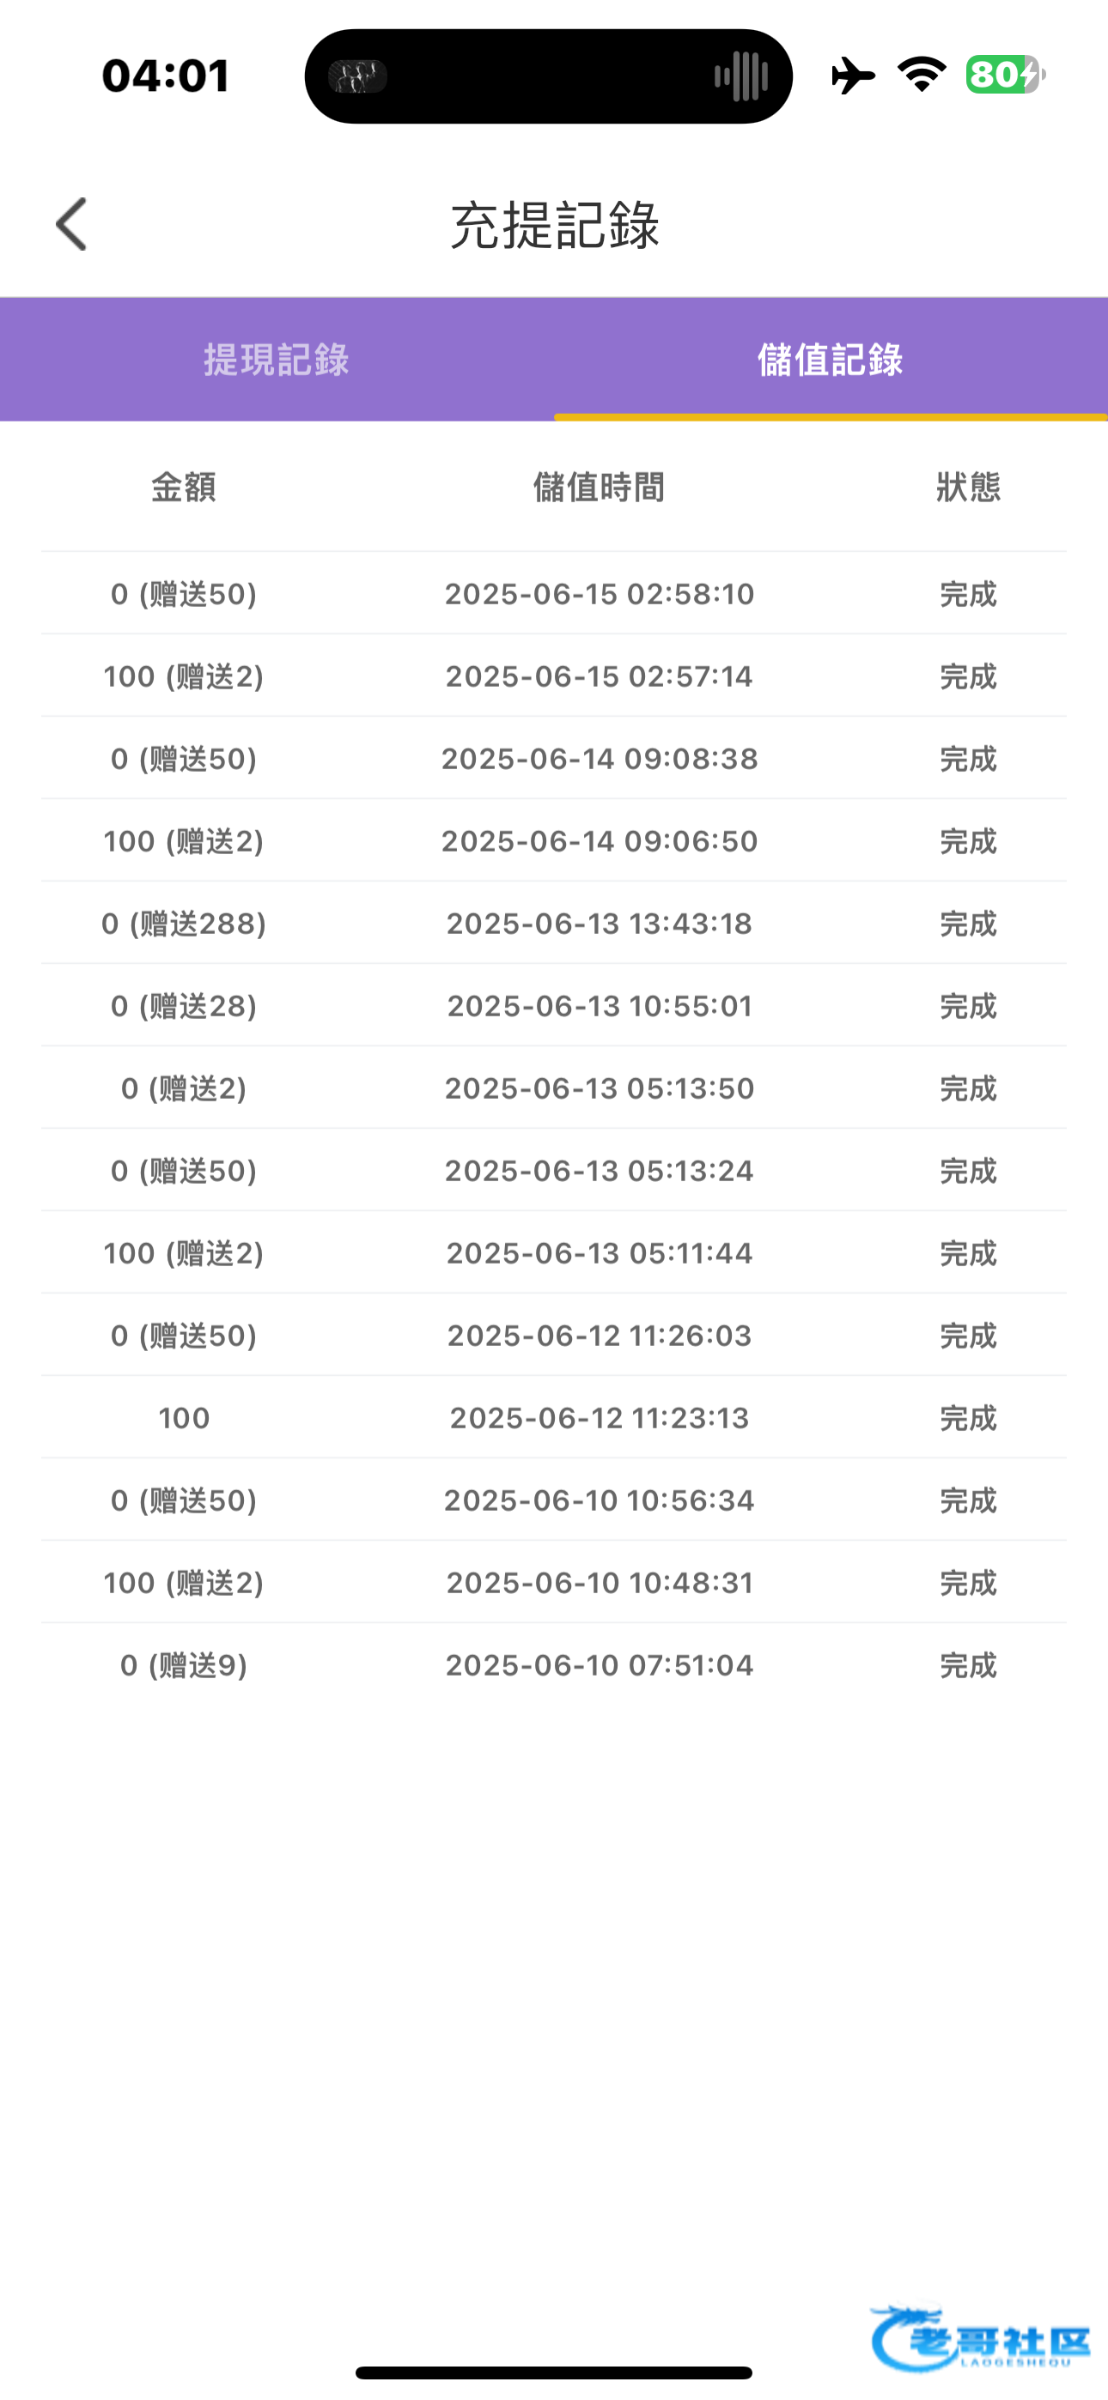1108x2400 pixels.
Task: Tap the Wi-Fi status icon
Action: click(922, 75)
